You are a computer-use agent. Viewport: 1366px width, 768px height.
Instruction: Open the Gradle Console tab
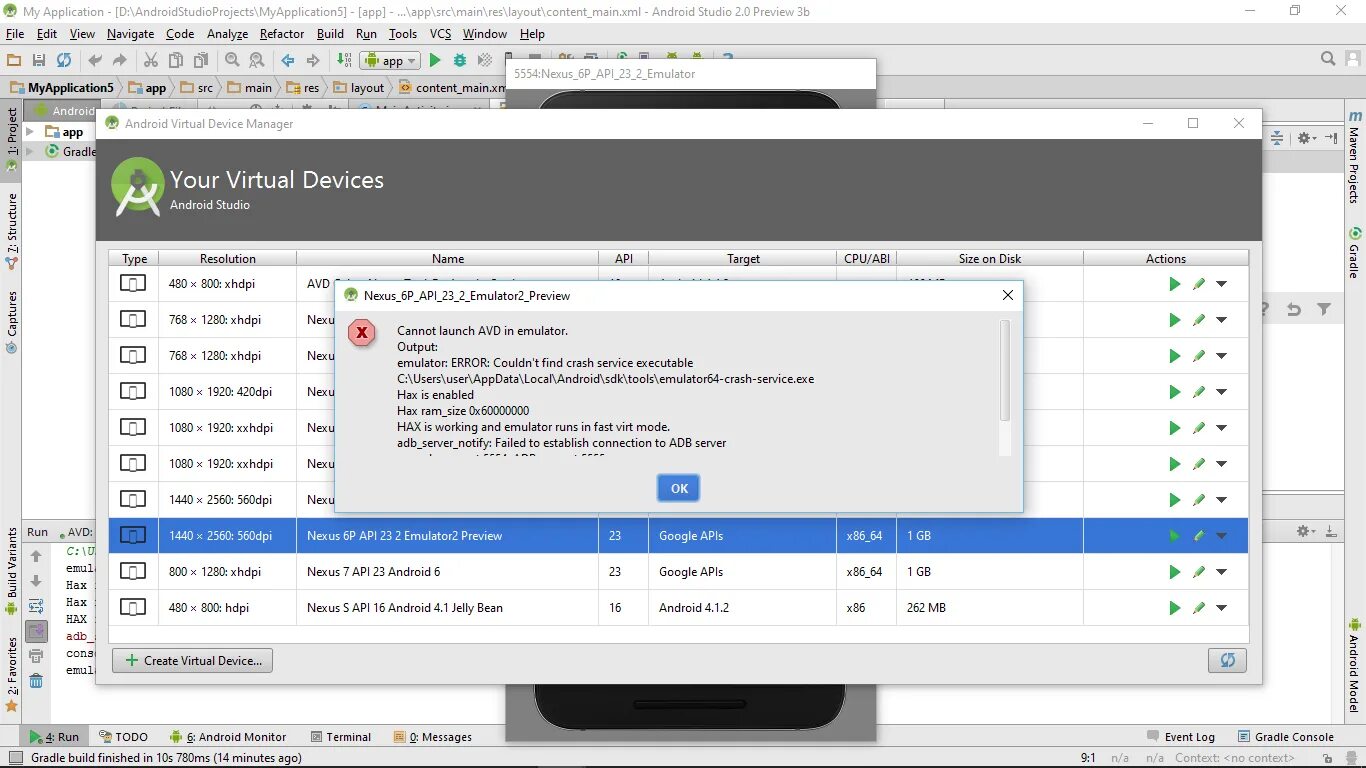coord(1285,737)
